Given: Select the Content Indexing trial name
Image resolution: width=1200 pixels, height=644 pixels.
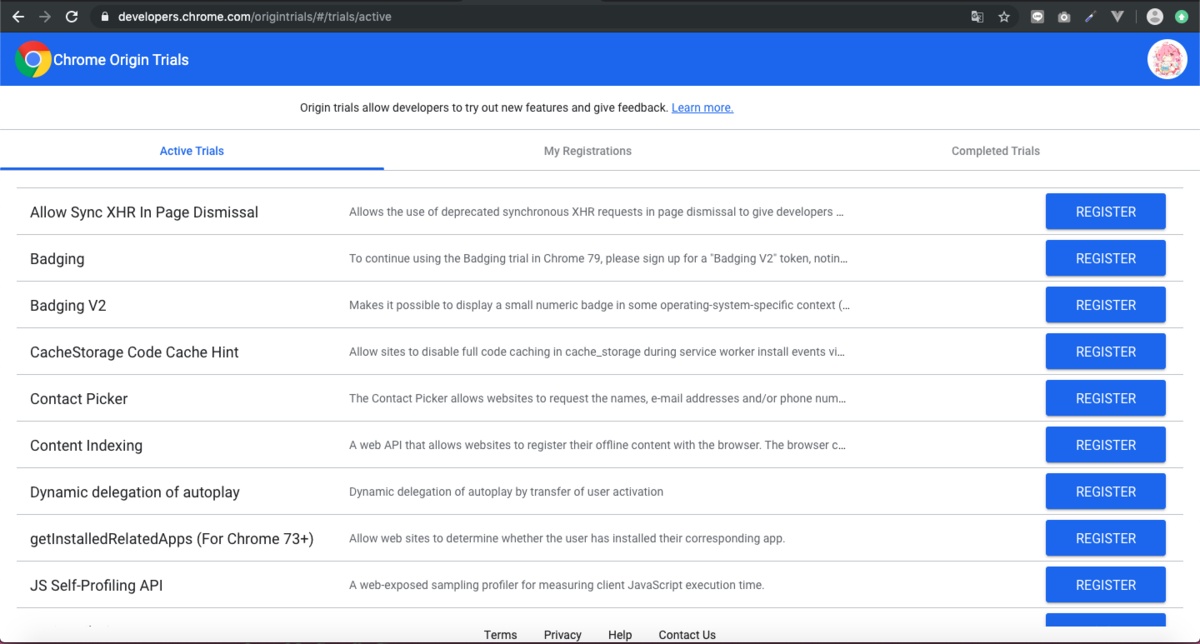Looking at the screenshot, I should (x=86, y=446).
